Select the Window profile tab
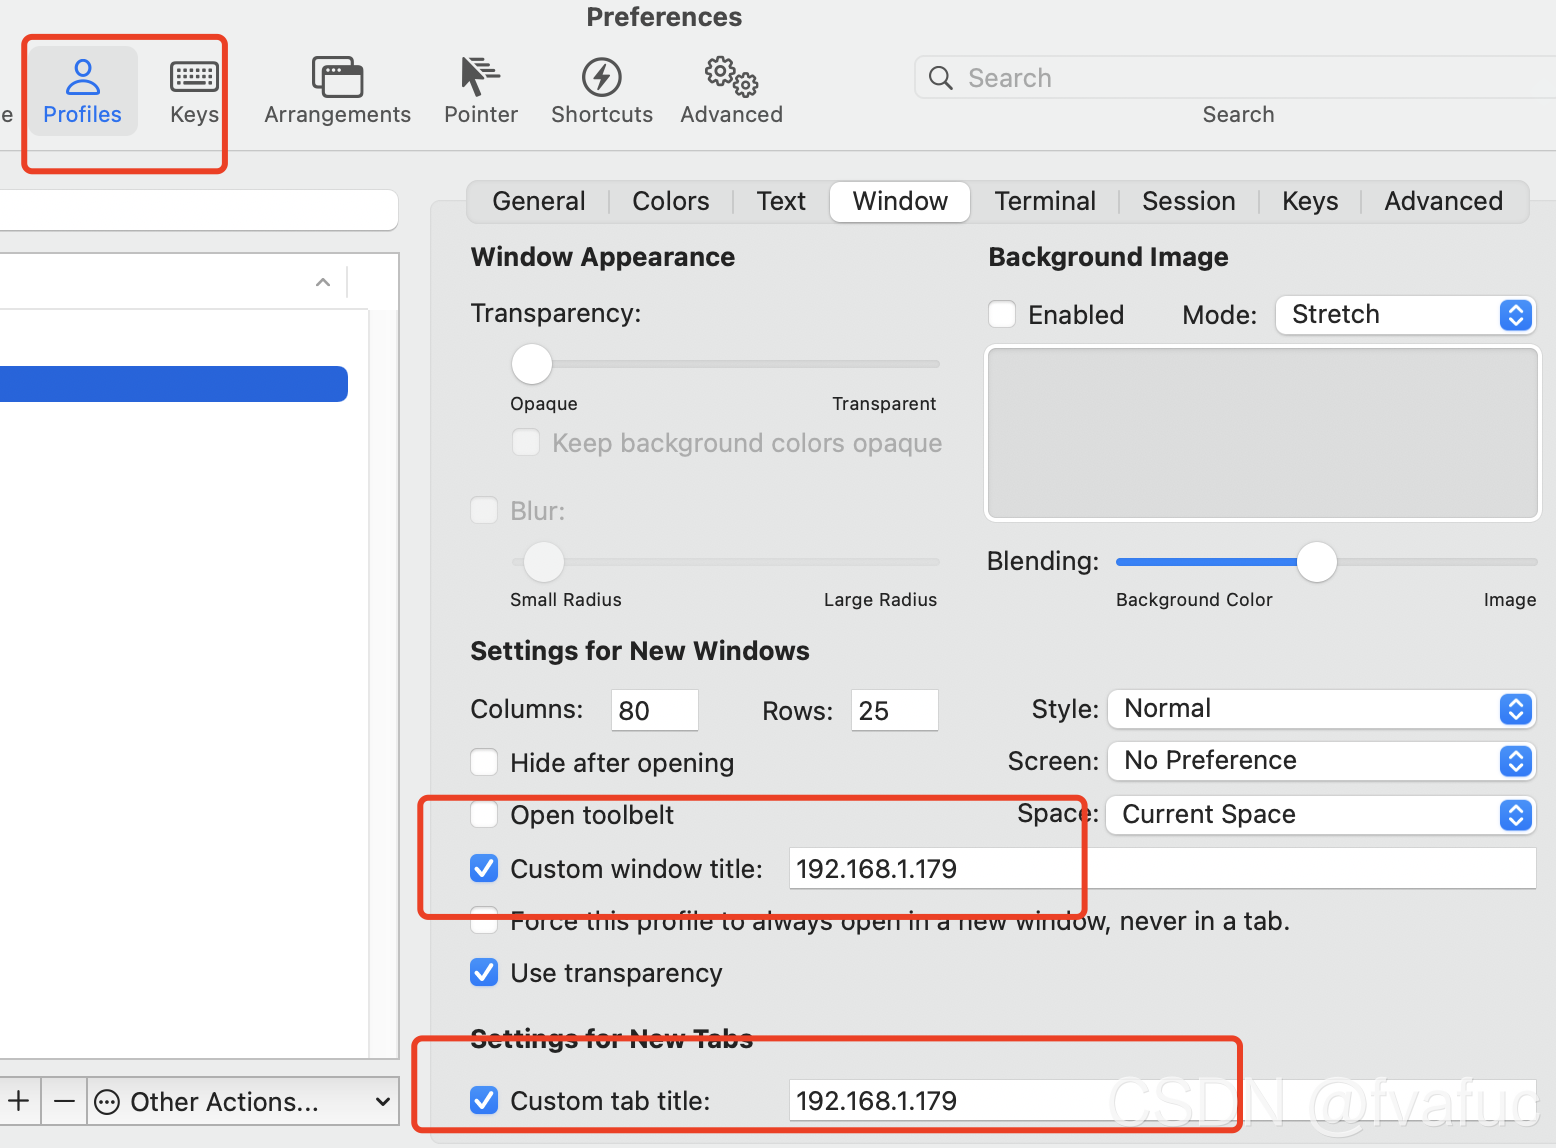The width and height of the screenshot is (1556, 1148). click(x=900, y=201)
